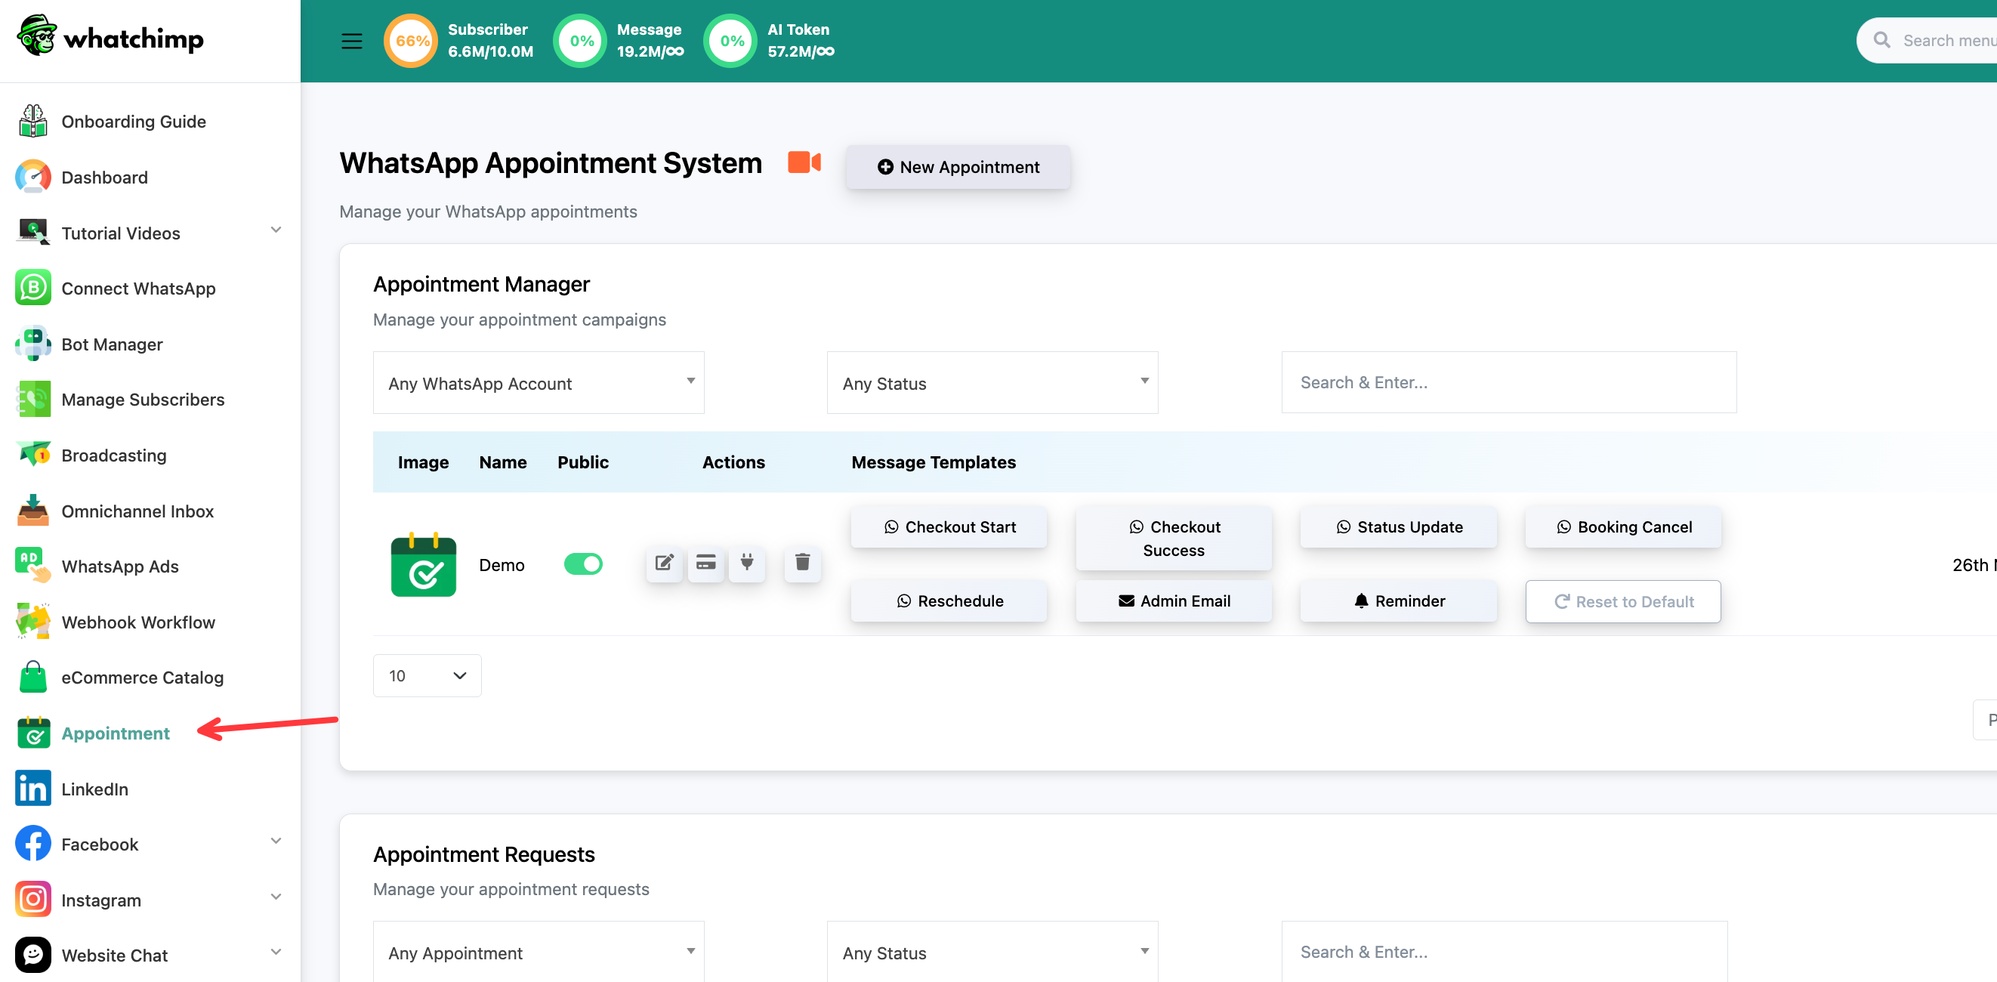Click the Subscriber 66% usage progress circle
This screenshot has height=982, width=1997.
tap(411, 41)
